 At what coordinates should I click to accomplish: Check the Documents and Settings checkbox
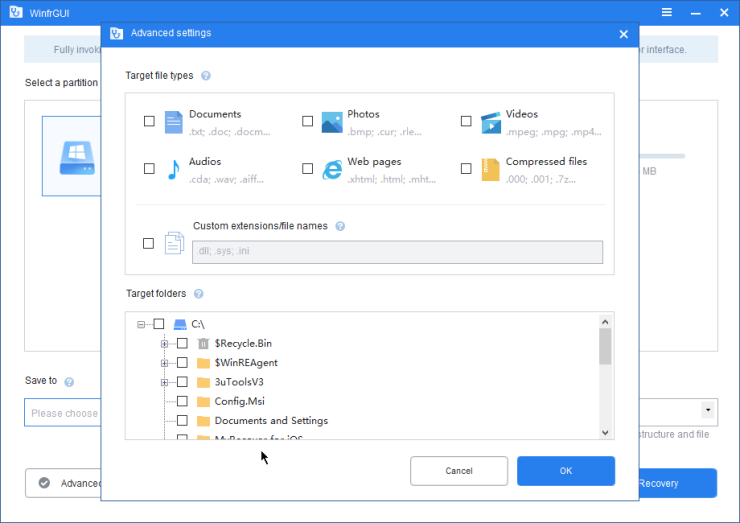(182, 421)
